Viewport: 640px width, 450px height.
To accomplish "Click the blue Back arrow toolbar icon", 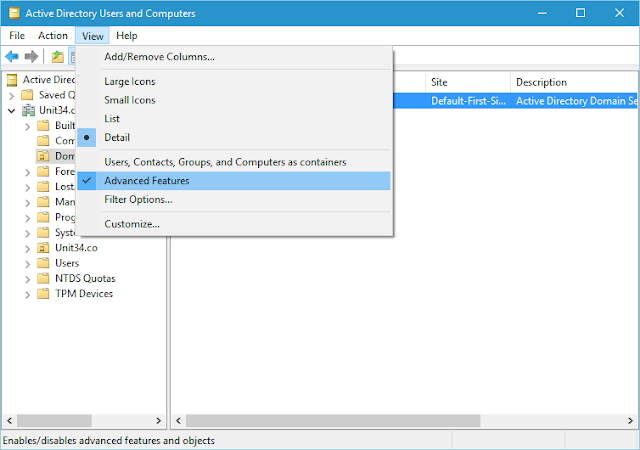I will (12, 56).
